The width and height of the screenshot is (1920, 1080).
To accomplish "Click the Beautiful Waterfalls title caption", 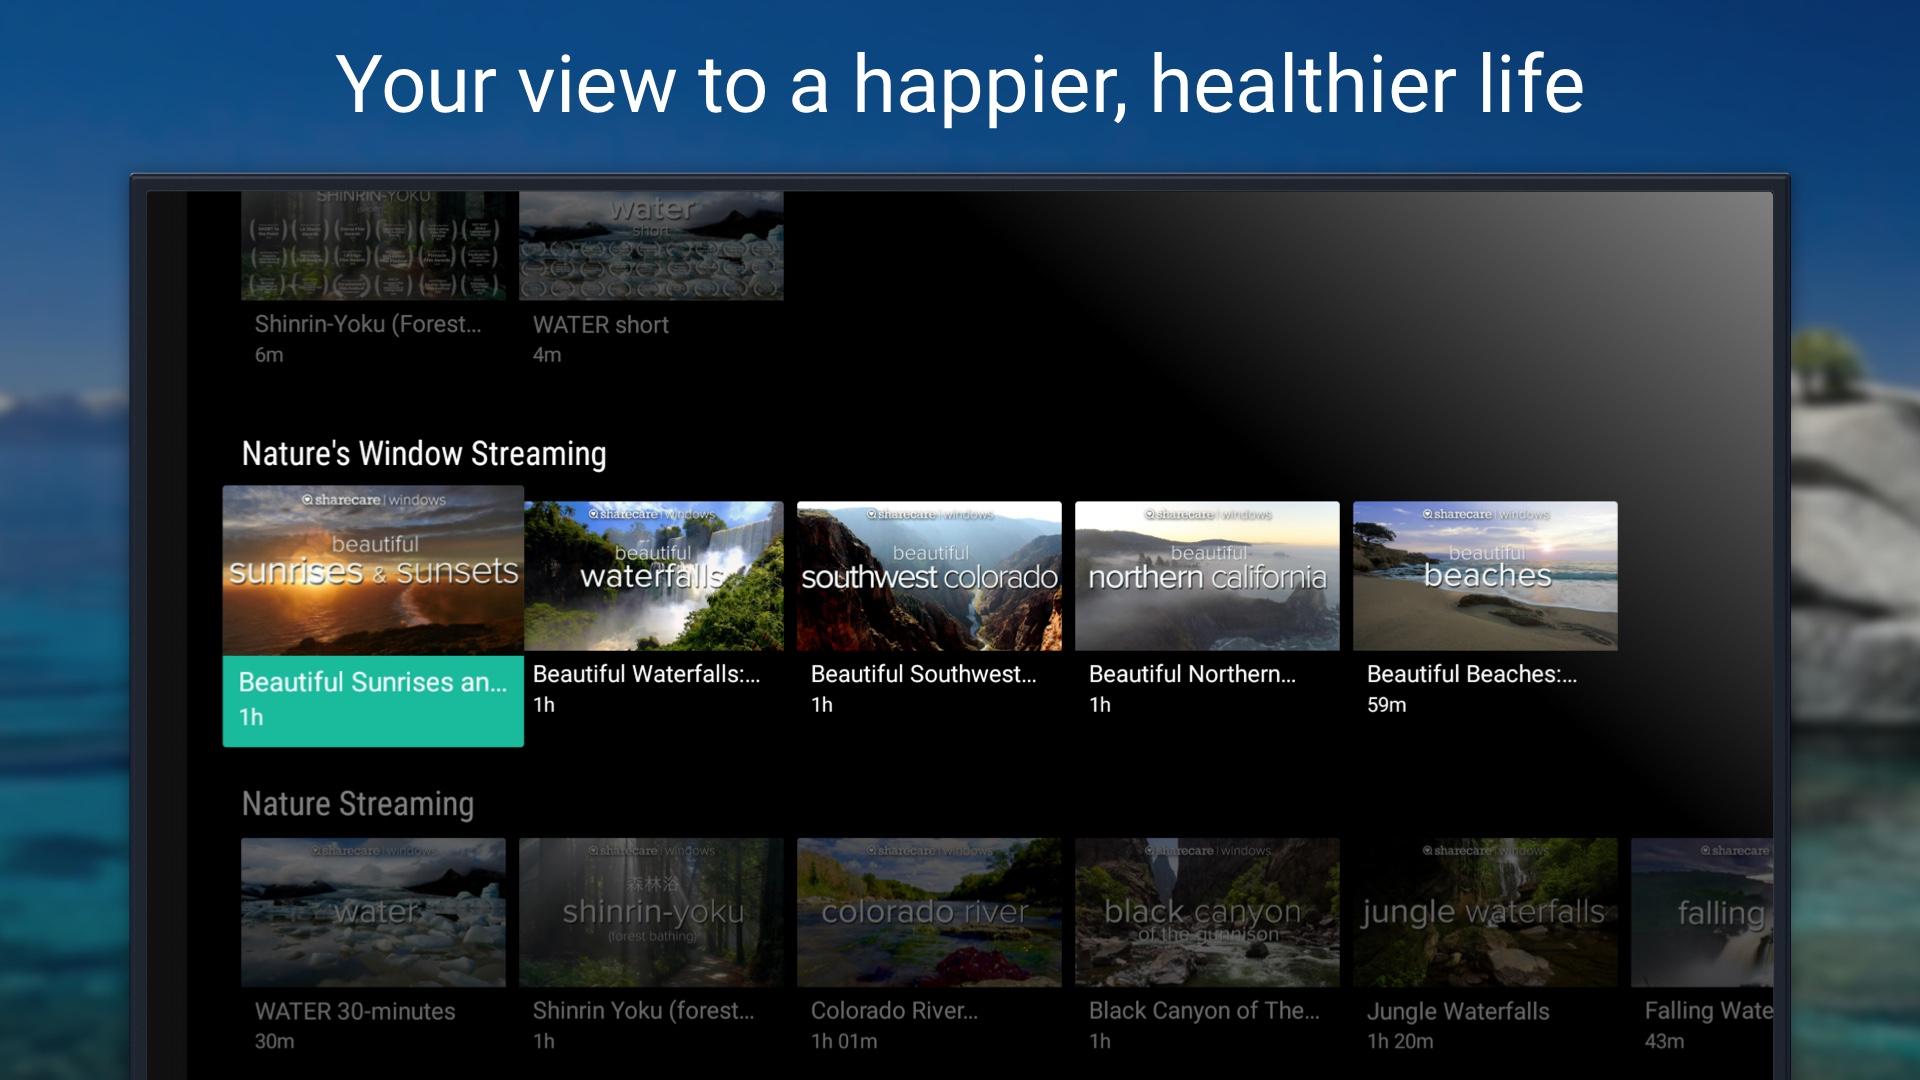I will pyautogui.click(x=646, y=674).
